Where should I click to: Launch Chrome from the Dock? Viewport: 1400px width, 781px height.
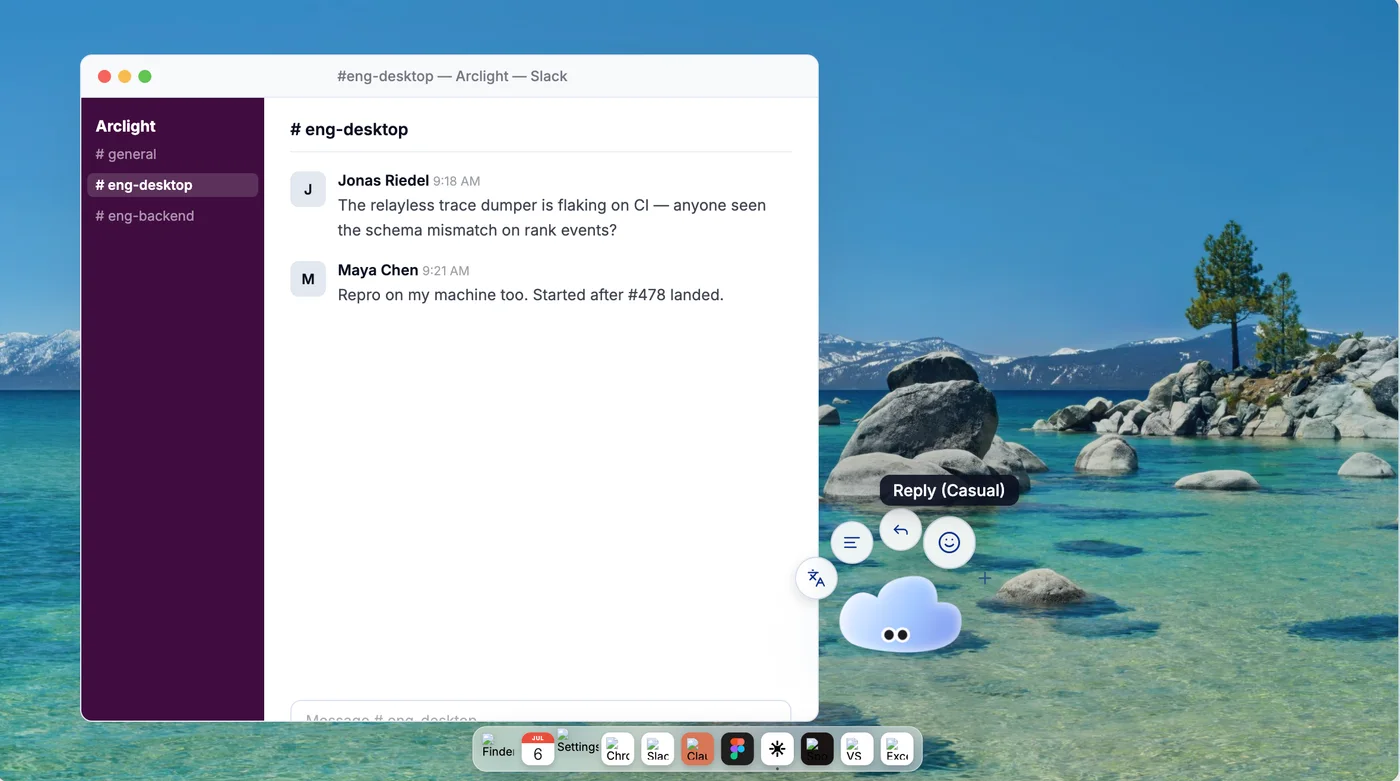point(618,749)
